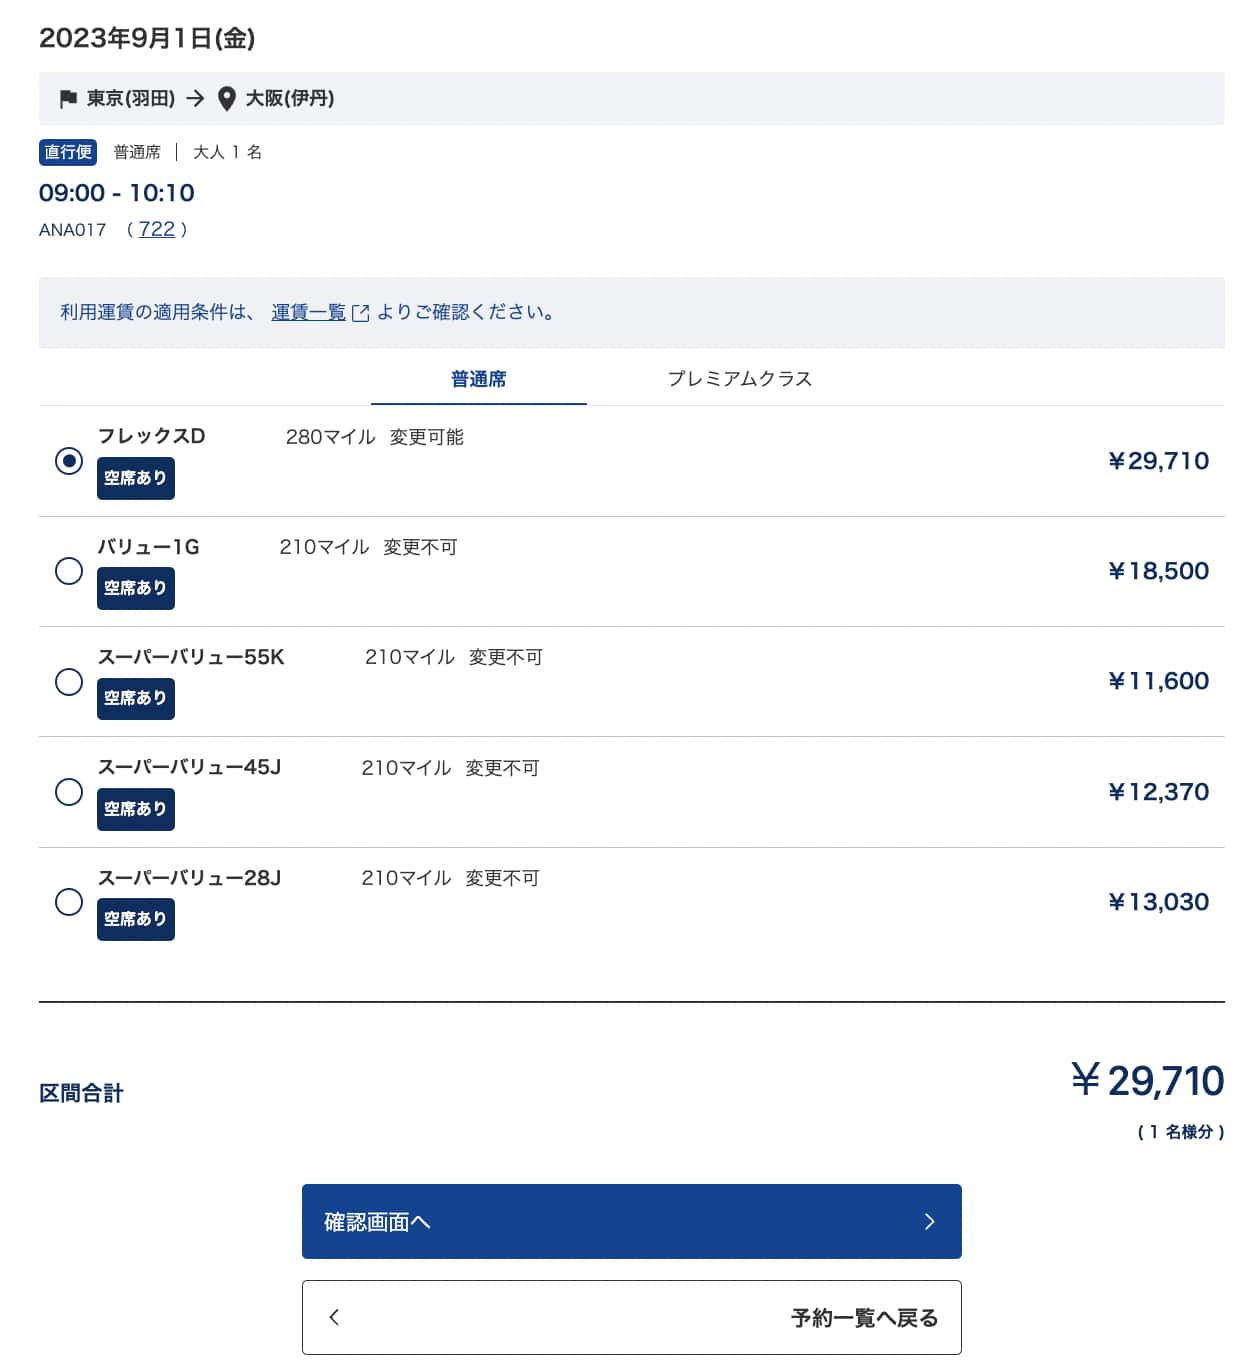Proceed with the 確認画面へ button
Screen dimensions: 1260x1370
tap(631, 1221)
